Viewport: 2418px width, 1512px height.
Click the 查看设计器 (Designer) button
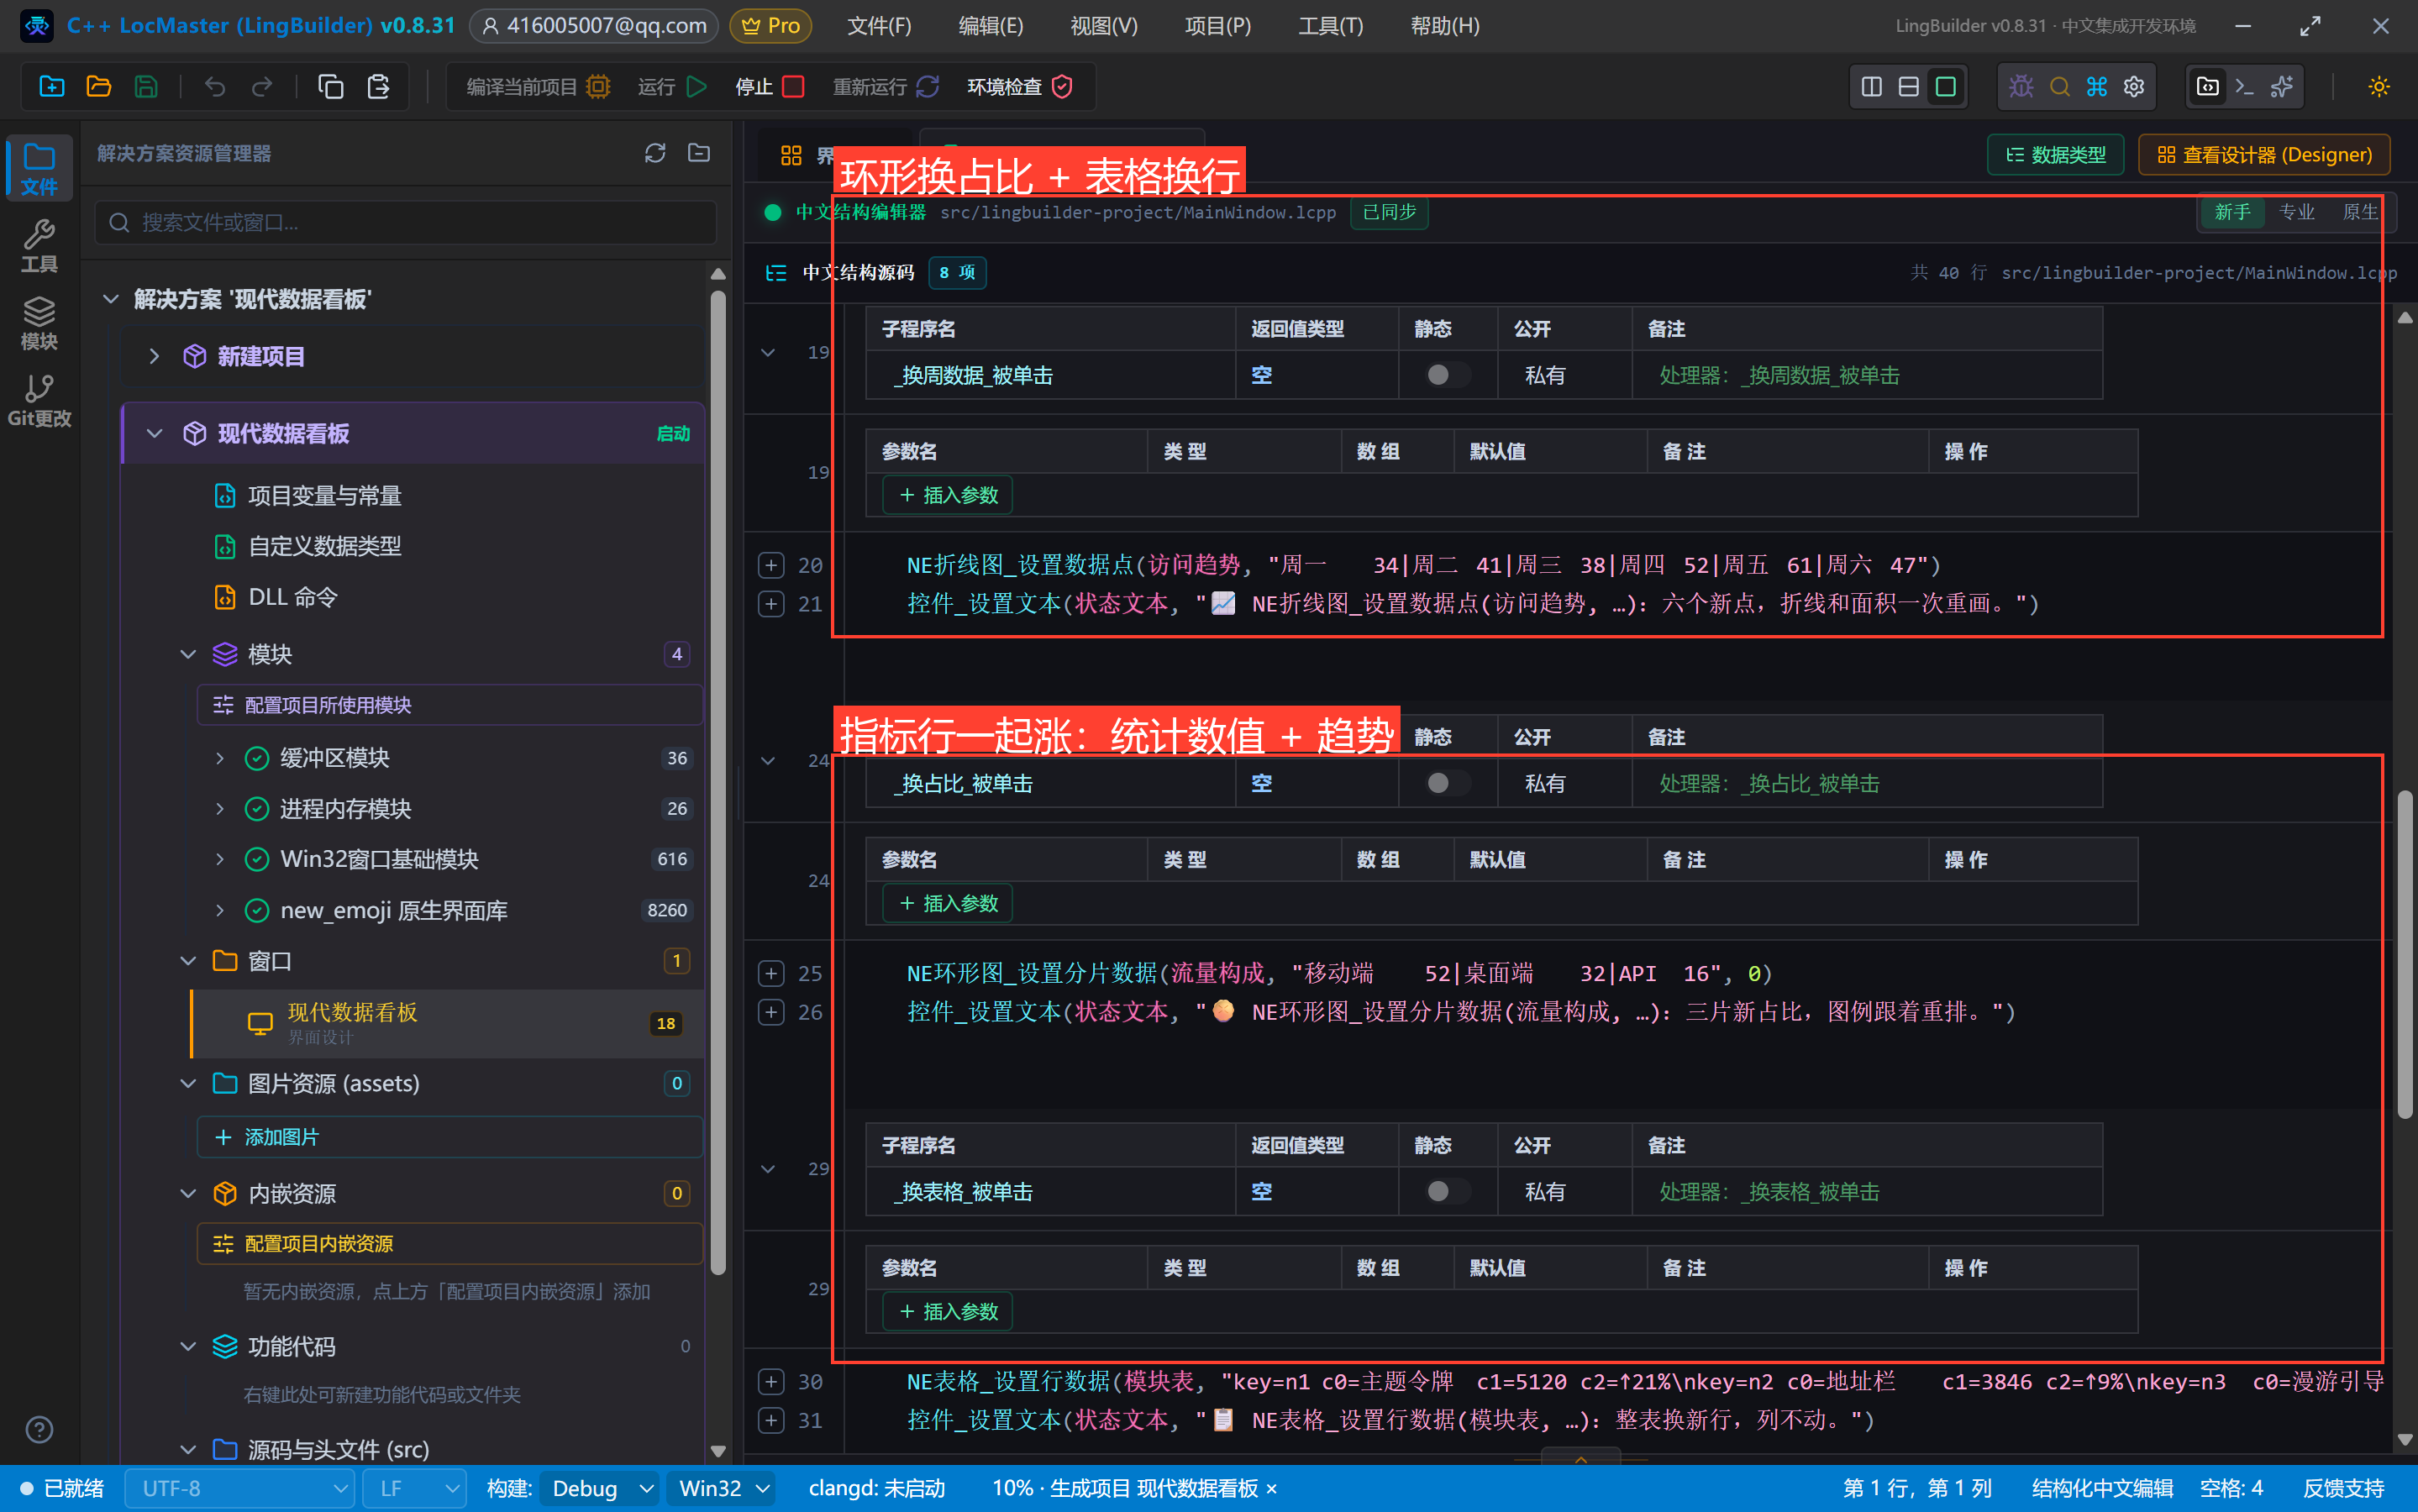tap(2264, 155)
